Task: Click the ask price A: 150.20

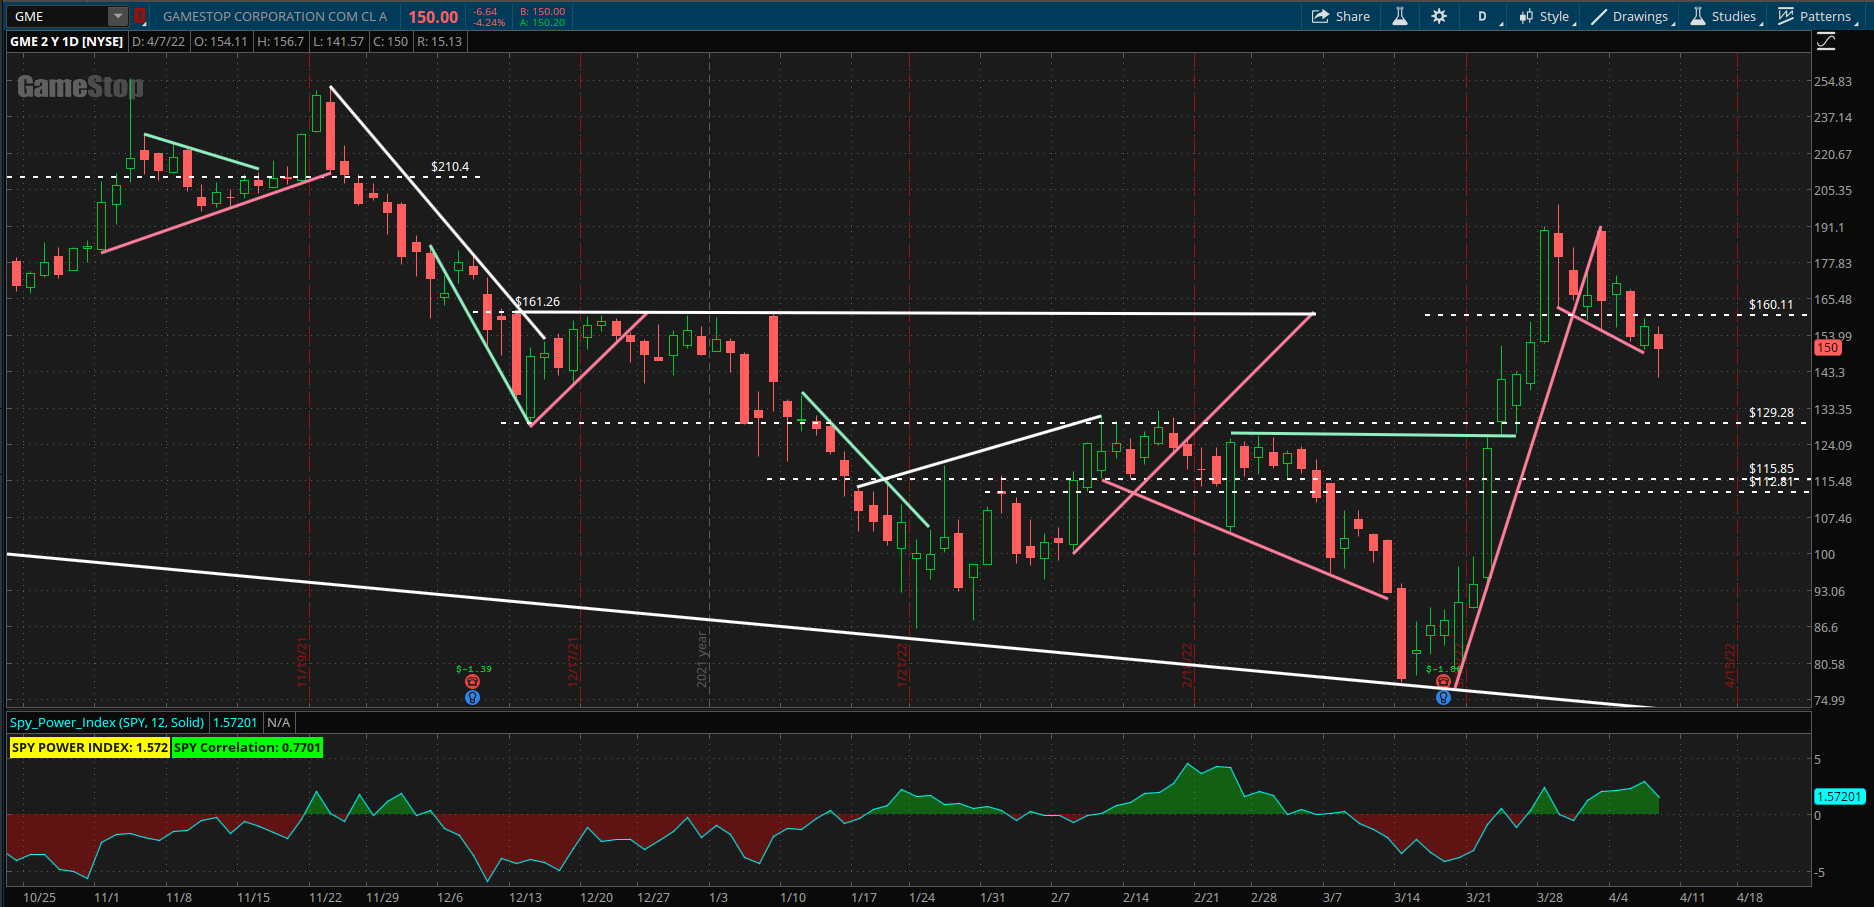Action: 542,22
